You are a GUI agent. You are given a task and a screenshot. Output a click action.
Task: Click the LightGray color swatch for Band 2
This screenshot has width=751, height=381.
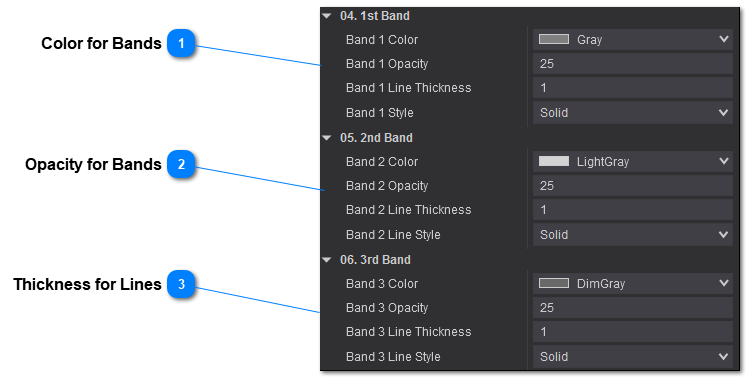554,162
